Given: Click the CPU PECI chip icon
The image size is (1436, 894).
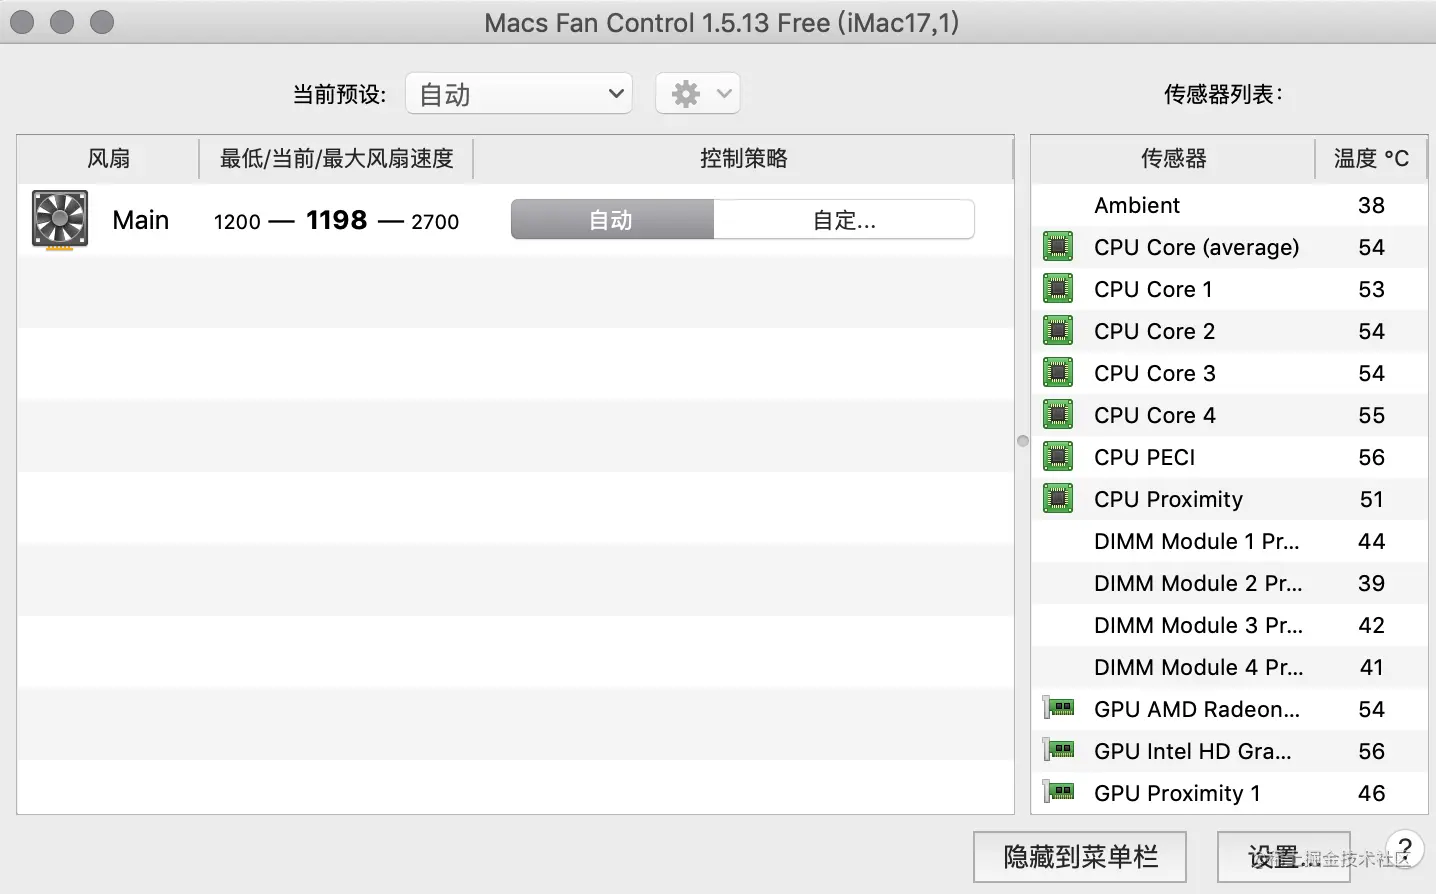Looking at the screenshot, I should [x=1058, y=456].
